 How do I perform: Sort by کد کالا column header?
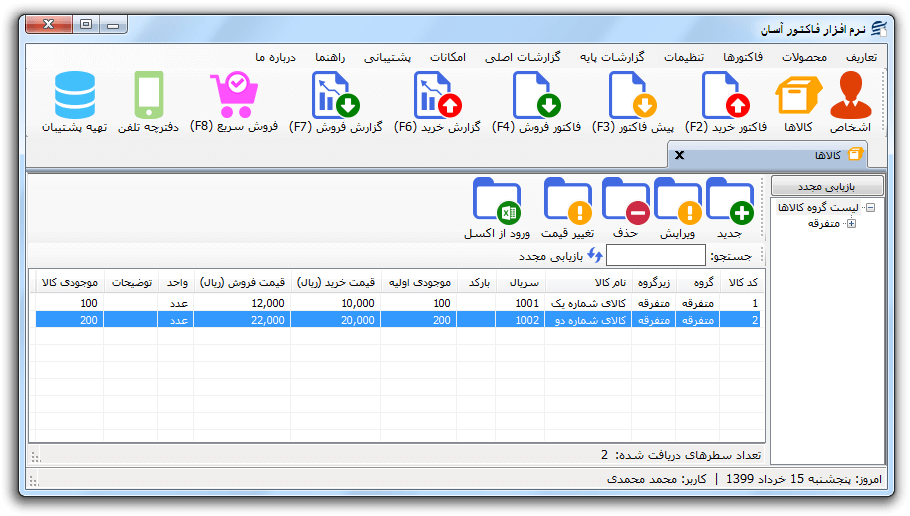[x=743, y=283]
